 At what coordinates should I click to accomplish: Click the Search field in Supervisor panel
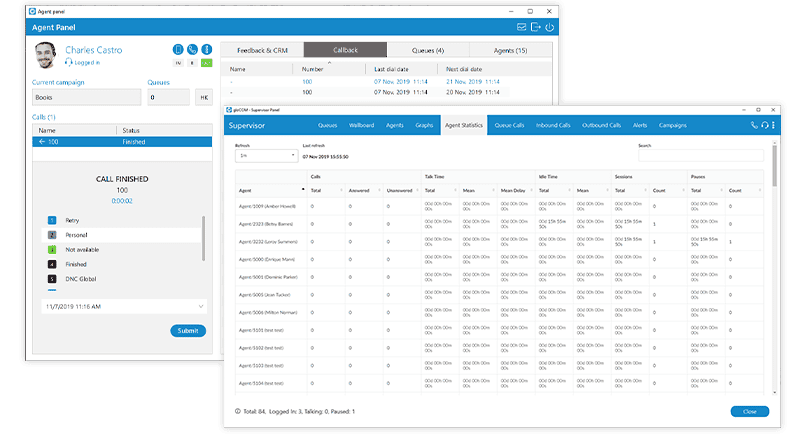pyautogui.click(x=700, y=156)
